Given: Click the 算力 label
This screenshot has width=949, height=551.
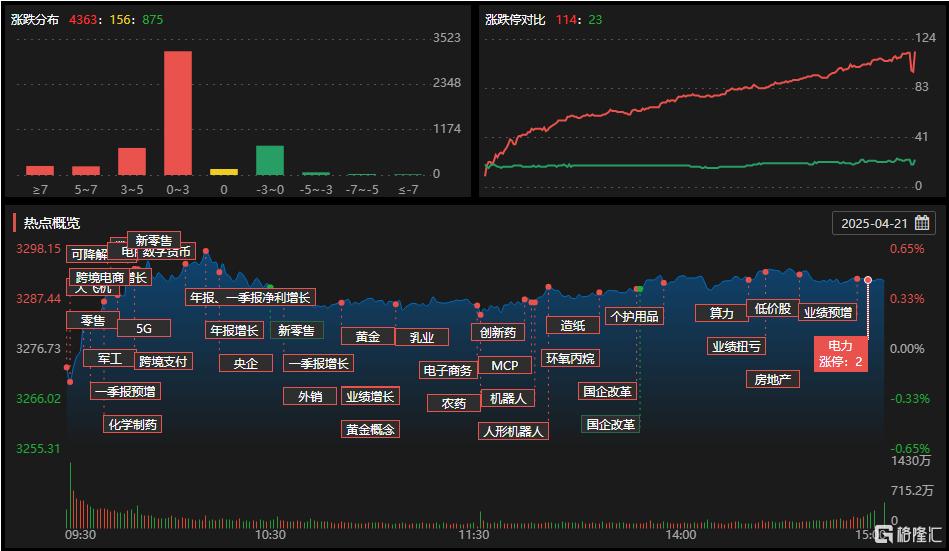Looking at the screenshot, I should pos(721,313).
